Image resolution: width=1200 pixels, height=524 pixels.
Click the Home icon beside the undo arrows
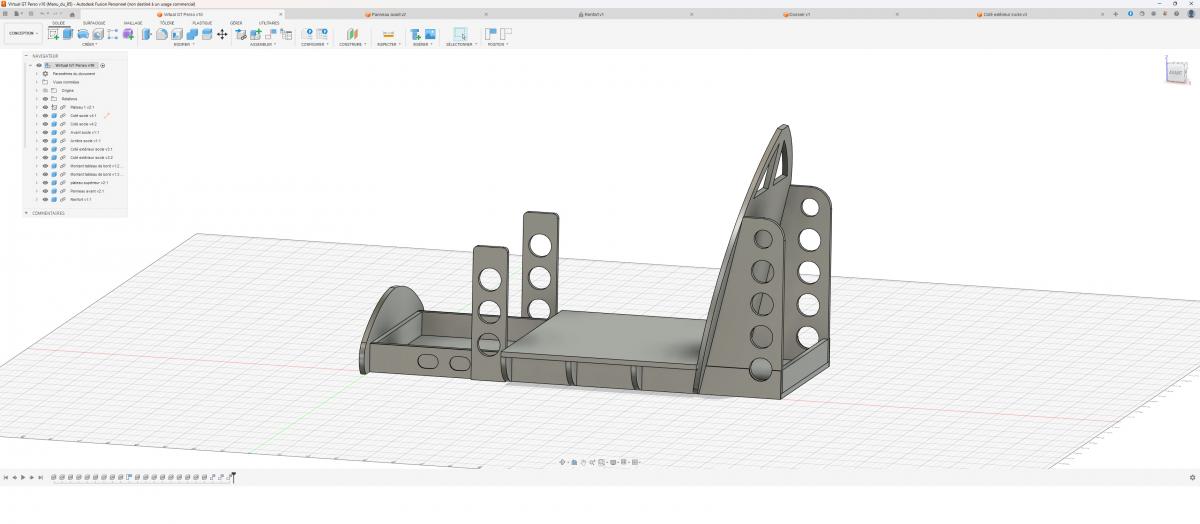pos(72,14)
